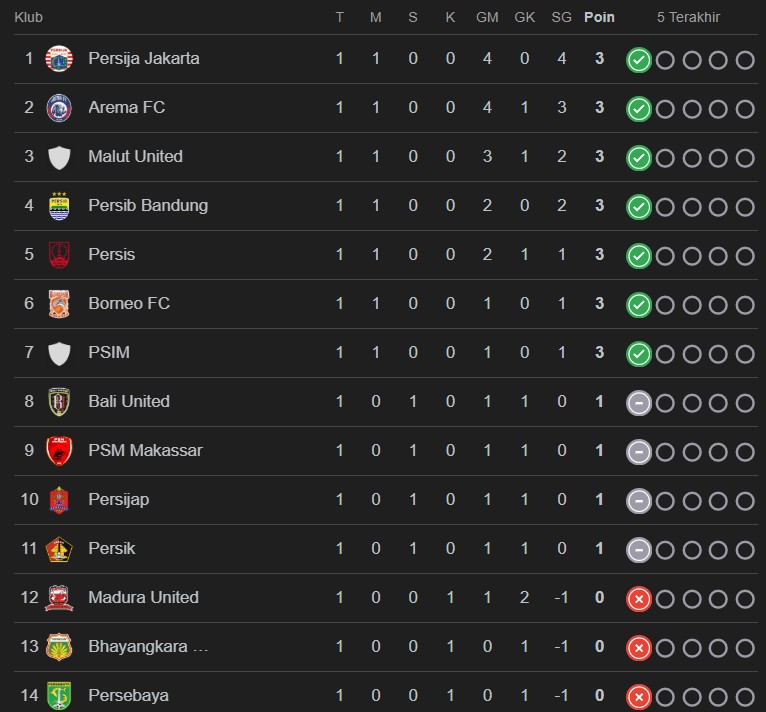Viewport: 766px width, 712px height.
Task: Click the Madura United club logo
Action: [x=60, y=598]
